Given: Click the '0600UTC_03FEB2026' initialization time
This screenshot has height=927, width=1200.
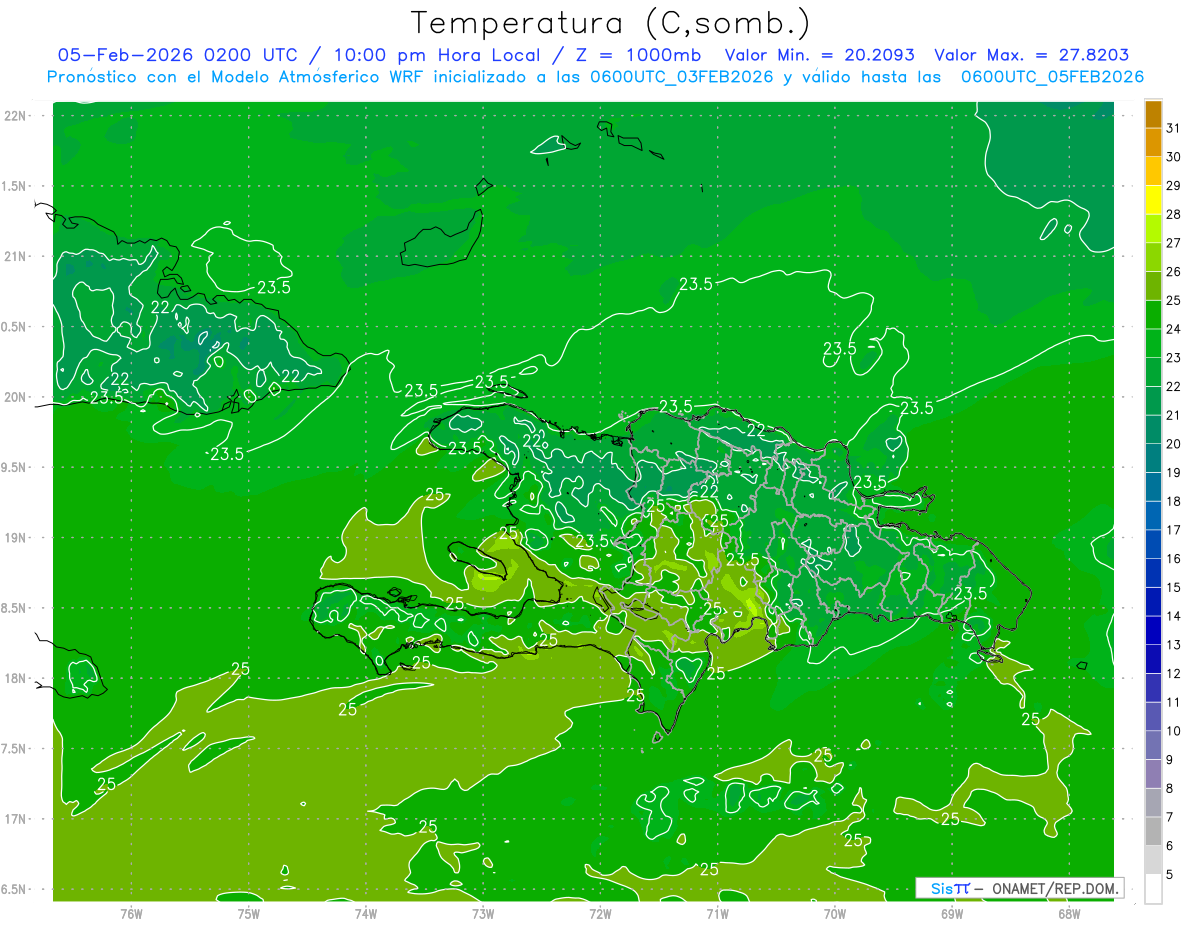Looking at the screenshot, I should [680, 77].
